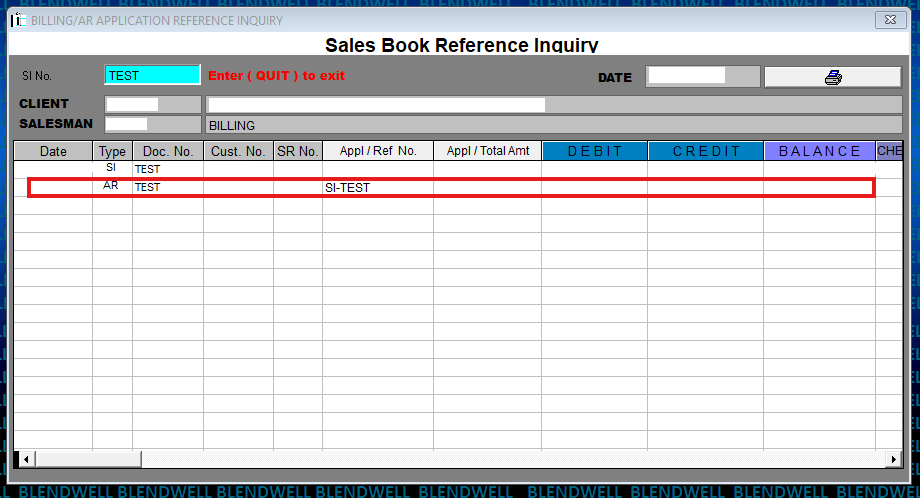Click the partially visible CHE column header
The image size is (920, 498).
(x=889, y=151)
